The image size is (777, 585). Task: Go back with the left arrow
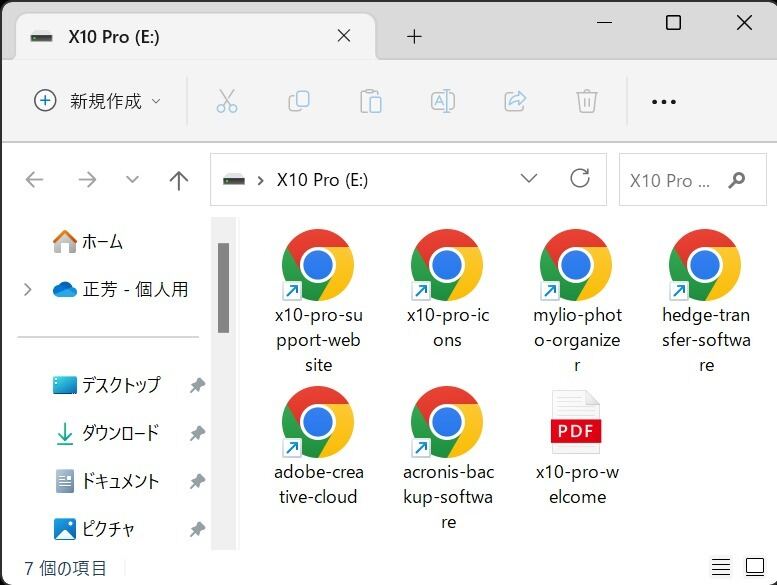click(x=34, y=180)
